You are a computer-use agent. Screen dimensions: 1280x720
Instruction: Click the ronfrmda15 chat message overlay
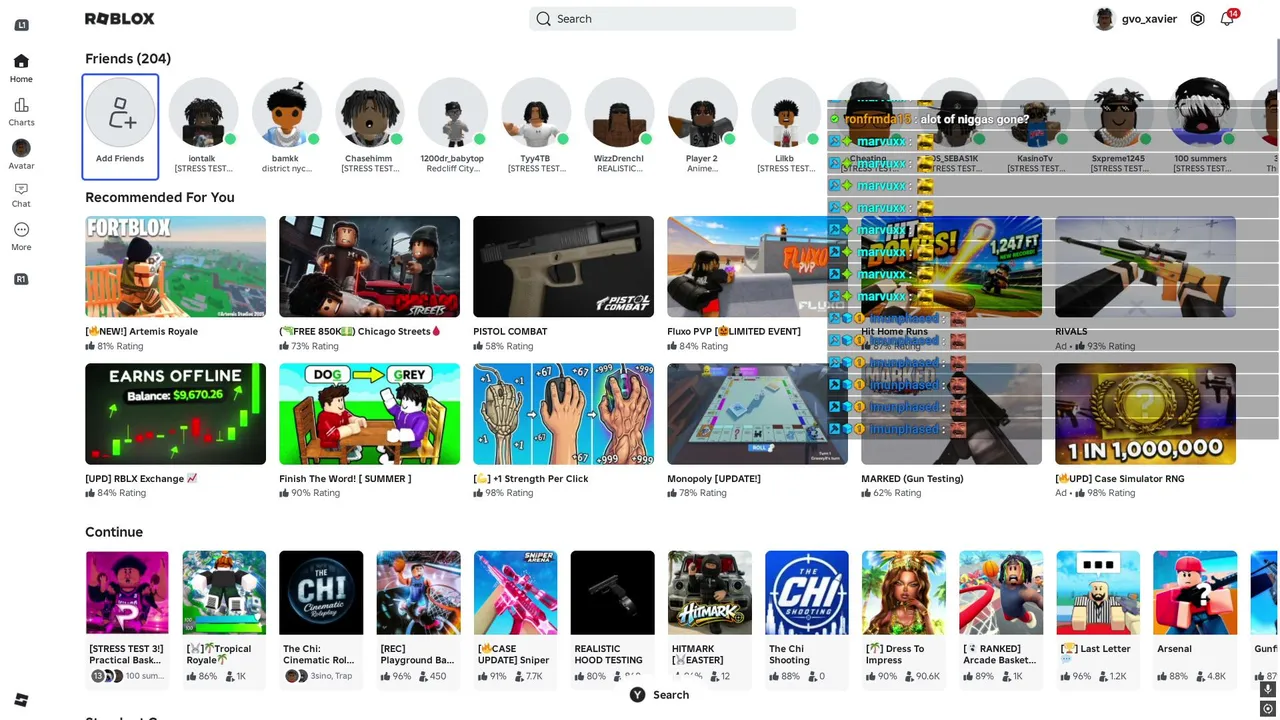click(930, 119)
